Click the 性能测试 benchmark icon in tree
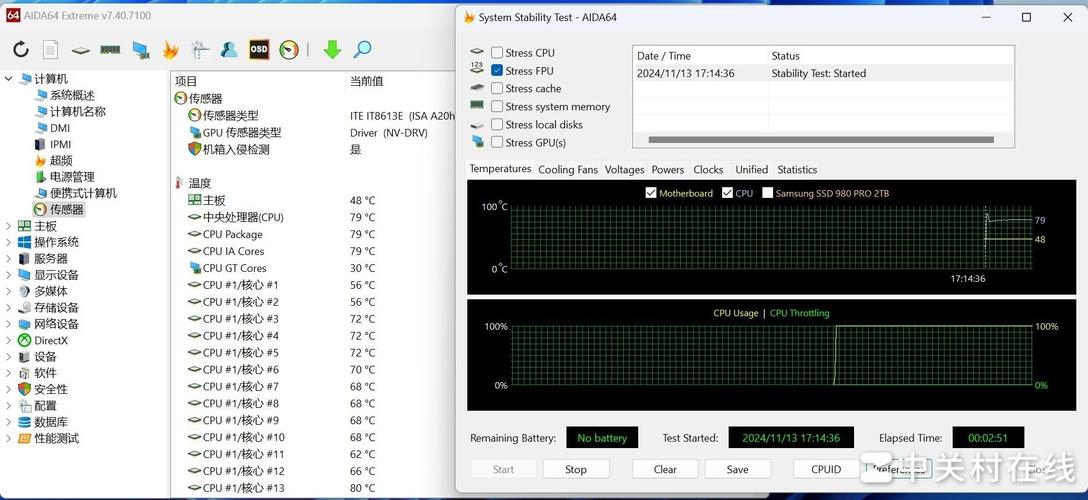This screenshot has width=1088, height=500. [x=24, y=438]
